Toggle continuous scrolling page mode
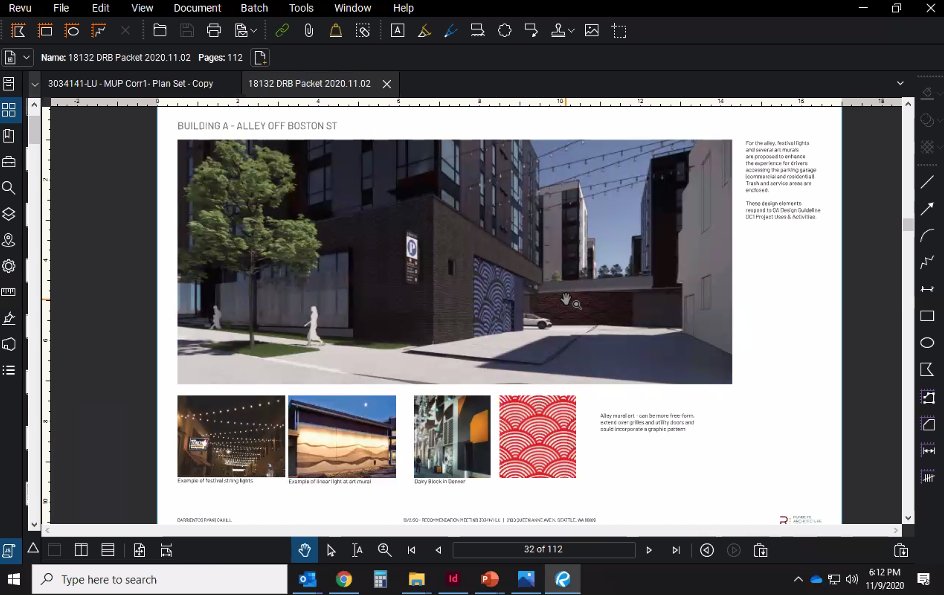Image resolution: width=944 pixels, height=595 pixels. coord(108,549)
